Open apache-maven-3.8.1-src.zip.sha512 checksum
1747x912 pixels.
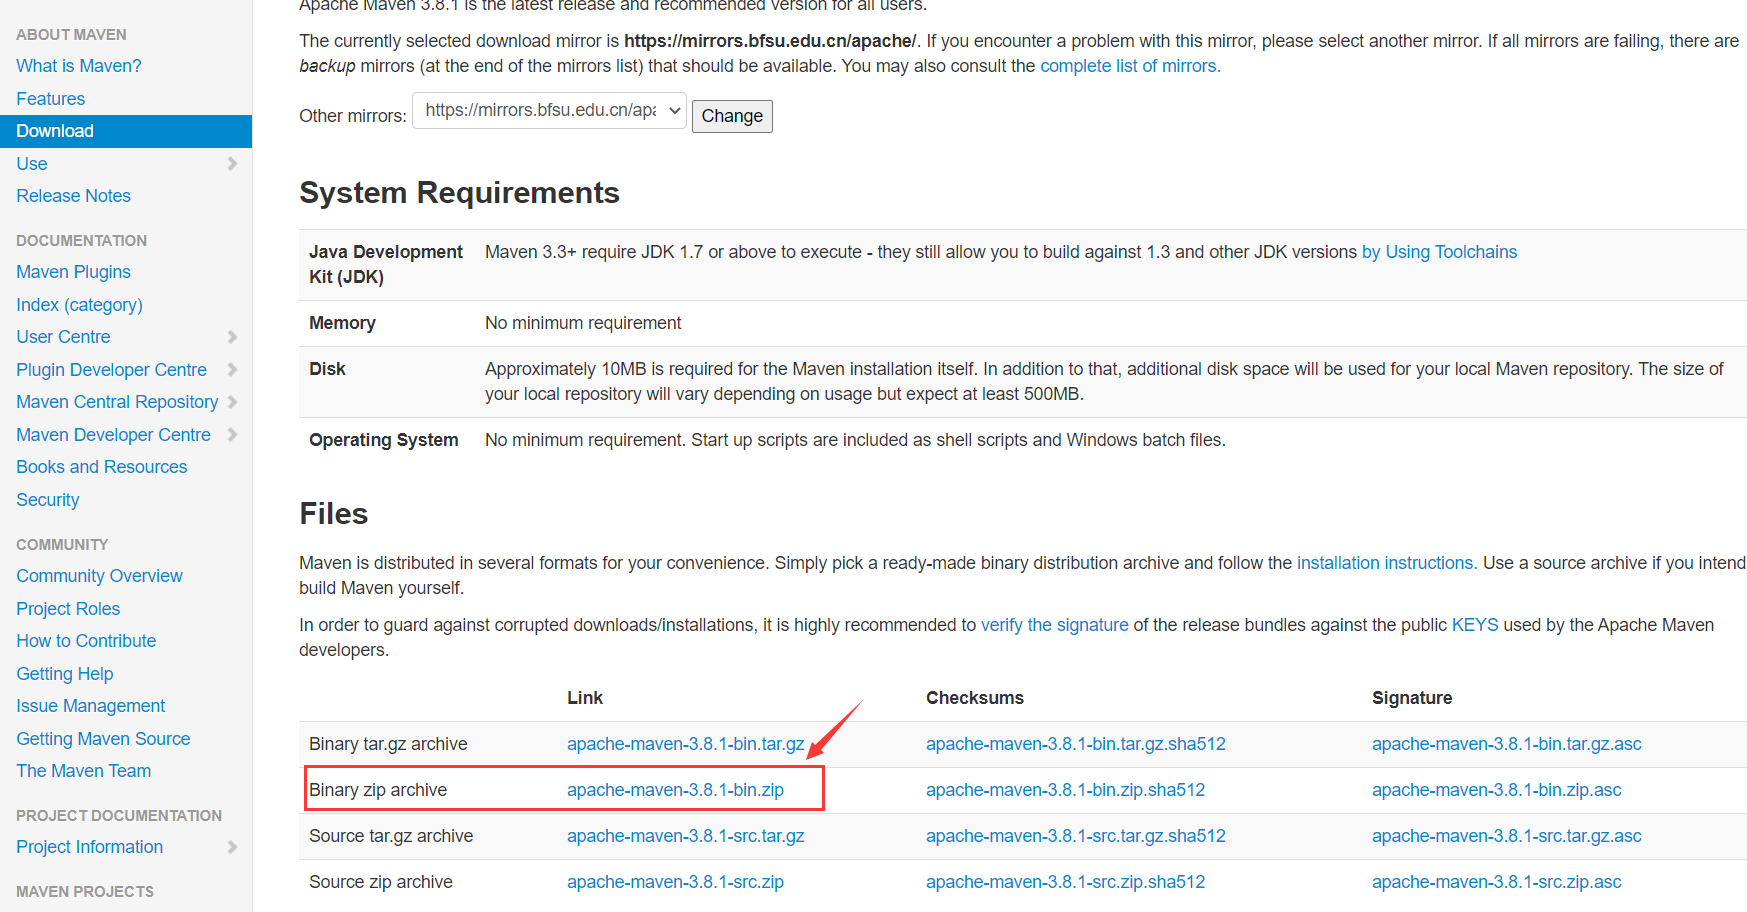point(1066,882)
